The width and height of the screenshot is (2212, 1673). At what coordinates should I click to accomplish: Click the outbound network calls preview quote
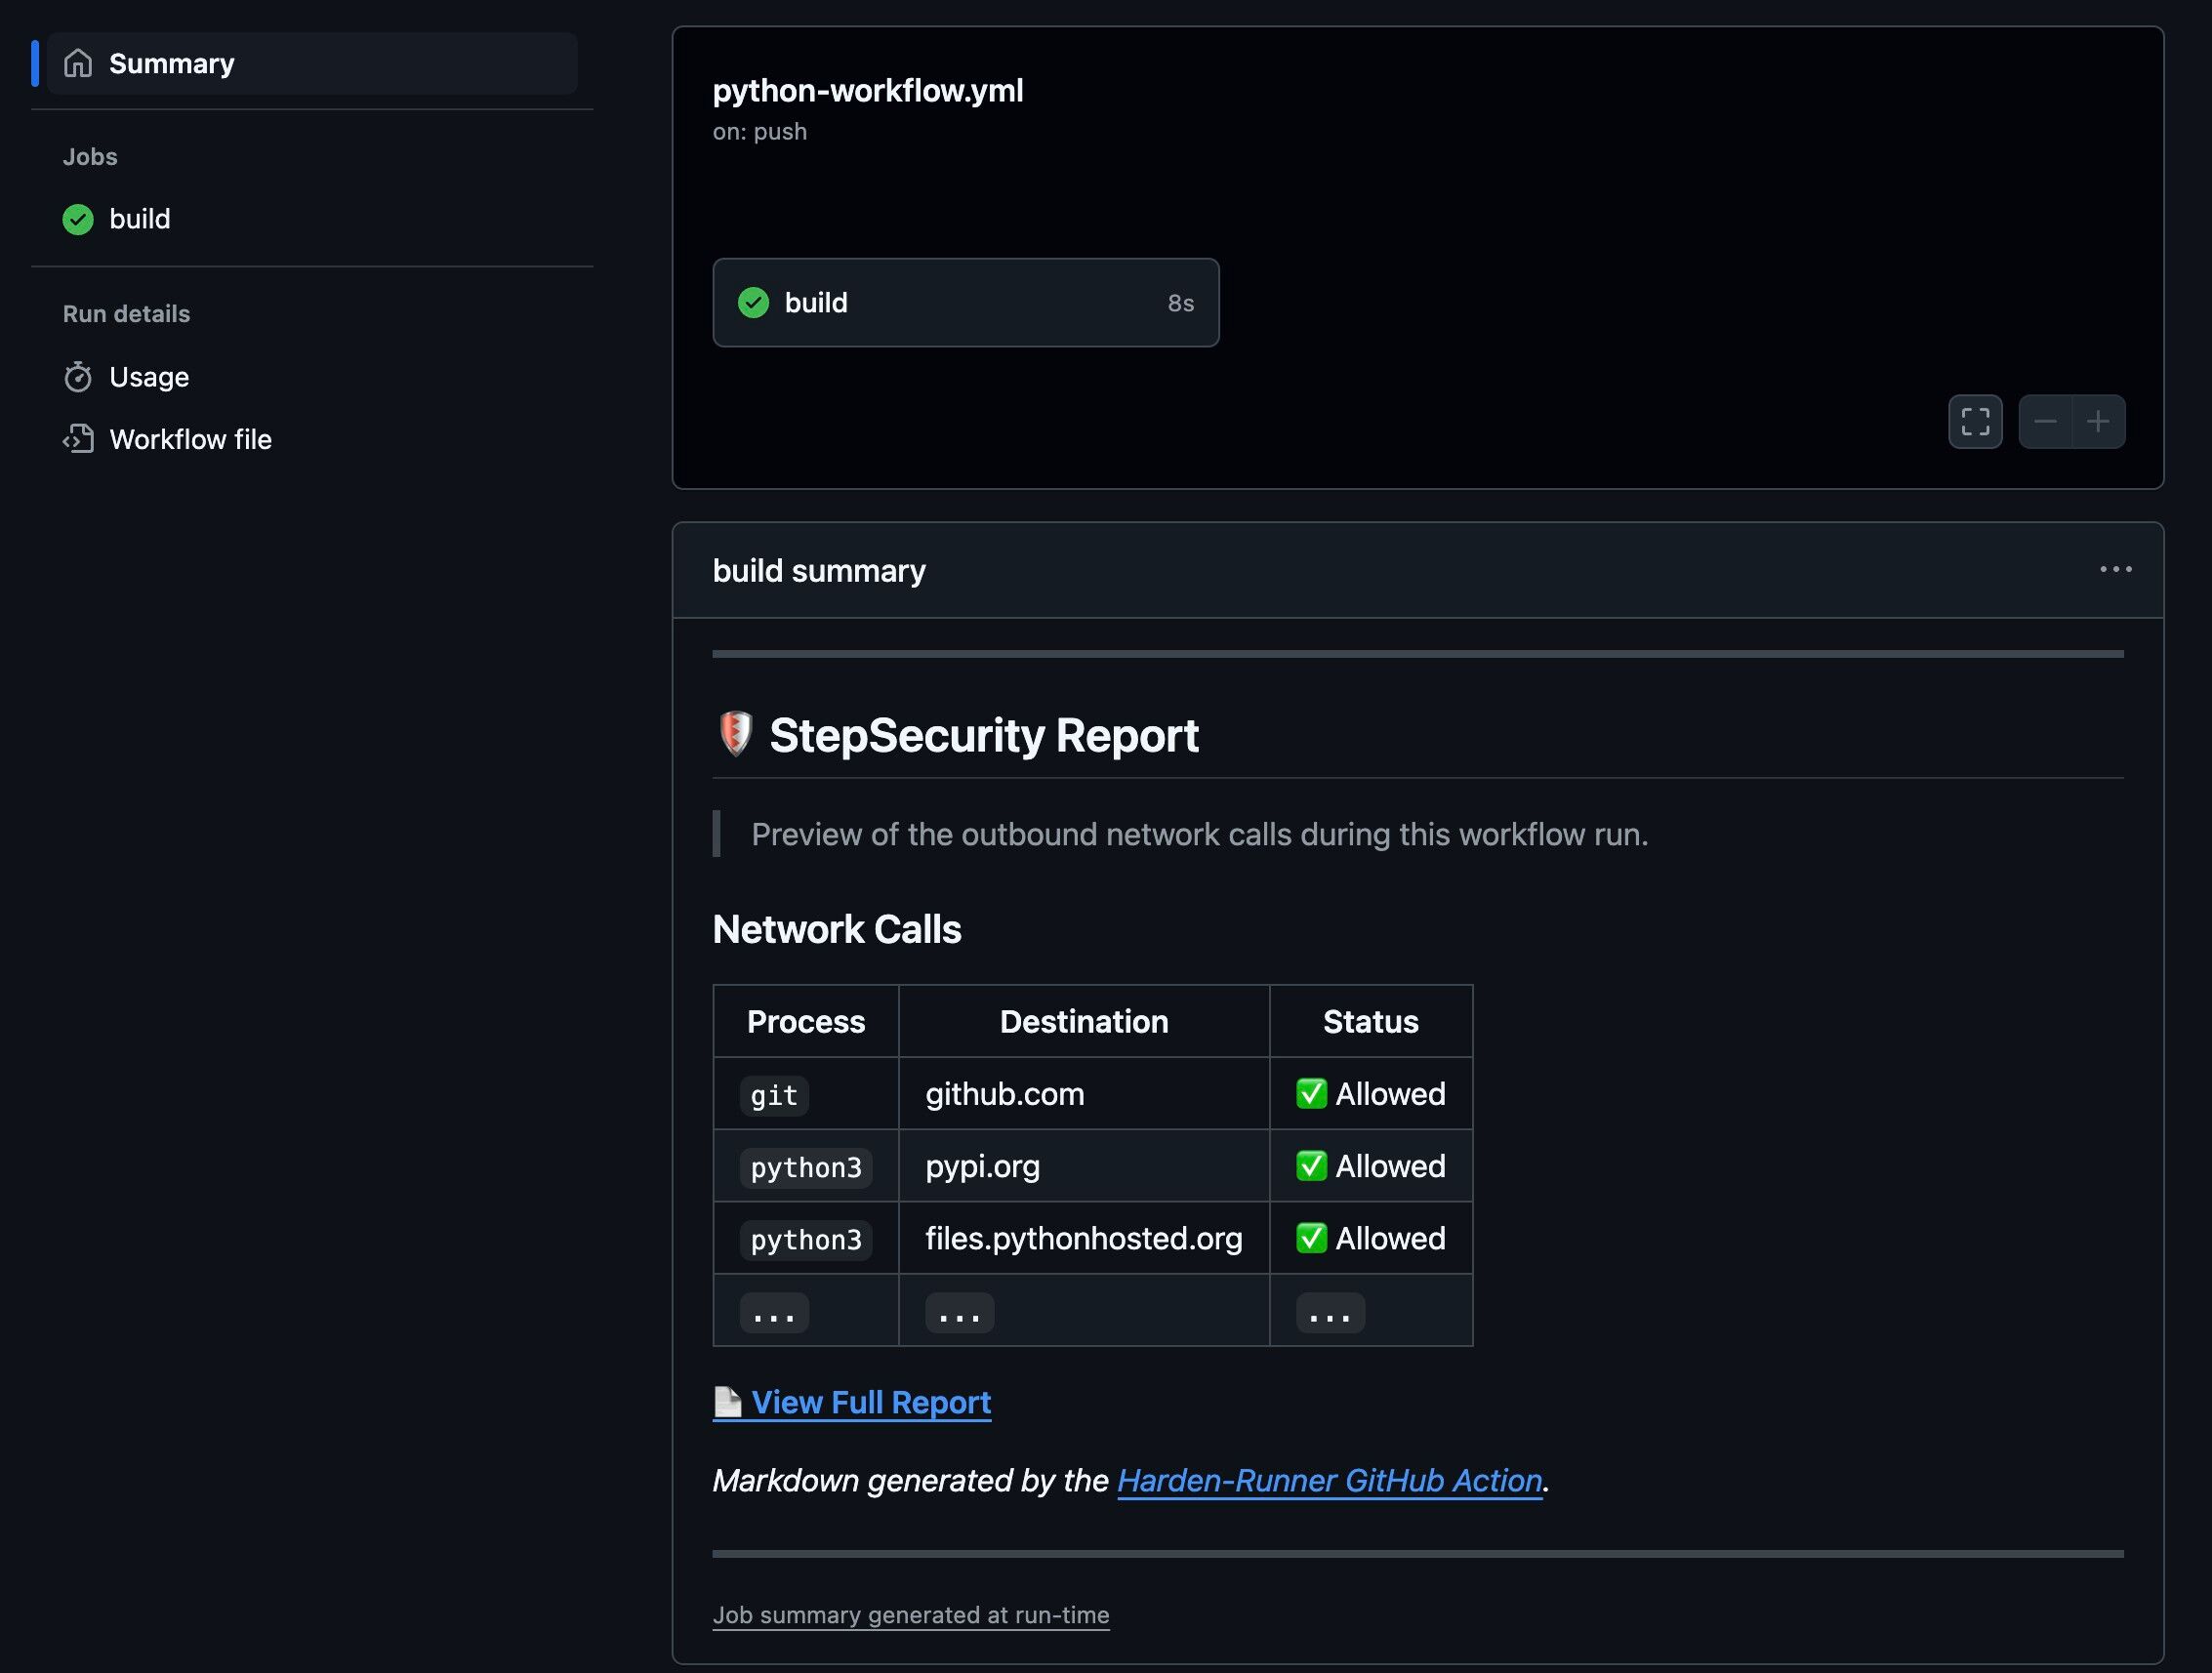(x=1199, y=834)
